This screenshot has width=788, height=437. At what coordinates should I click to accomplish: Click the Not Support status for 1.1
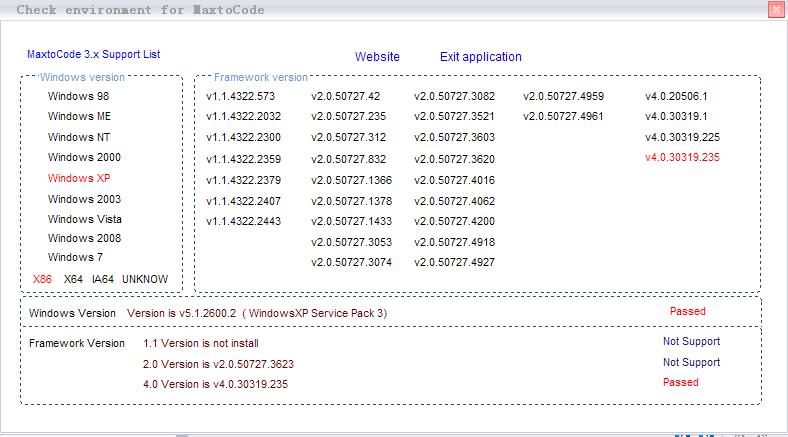click(x=691, y=341)
